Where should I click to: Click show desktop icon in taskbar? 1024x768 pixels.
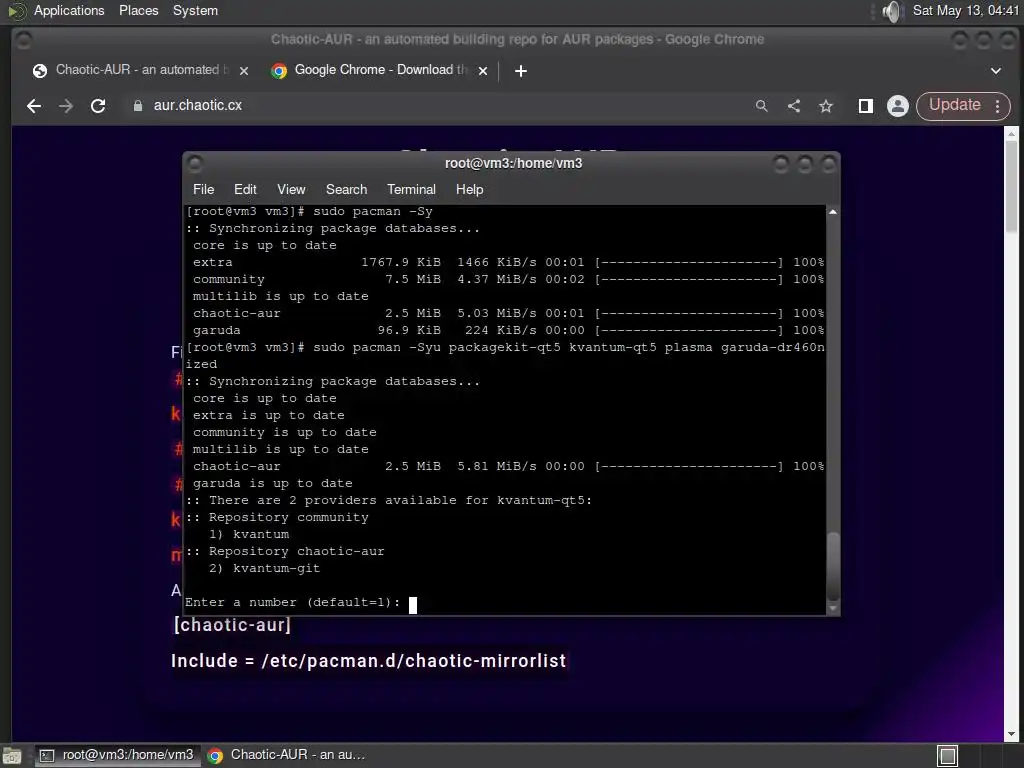click(12, 756)
